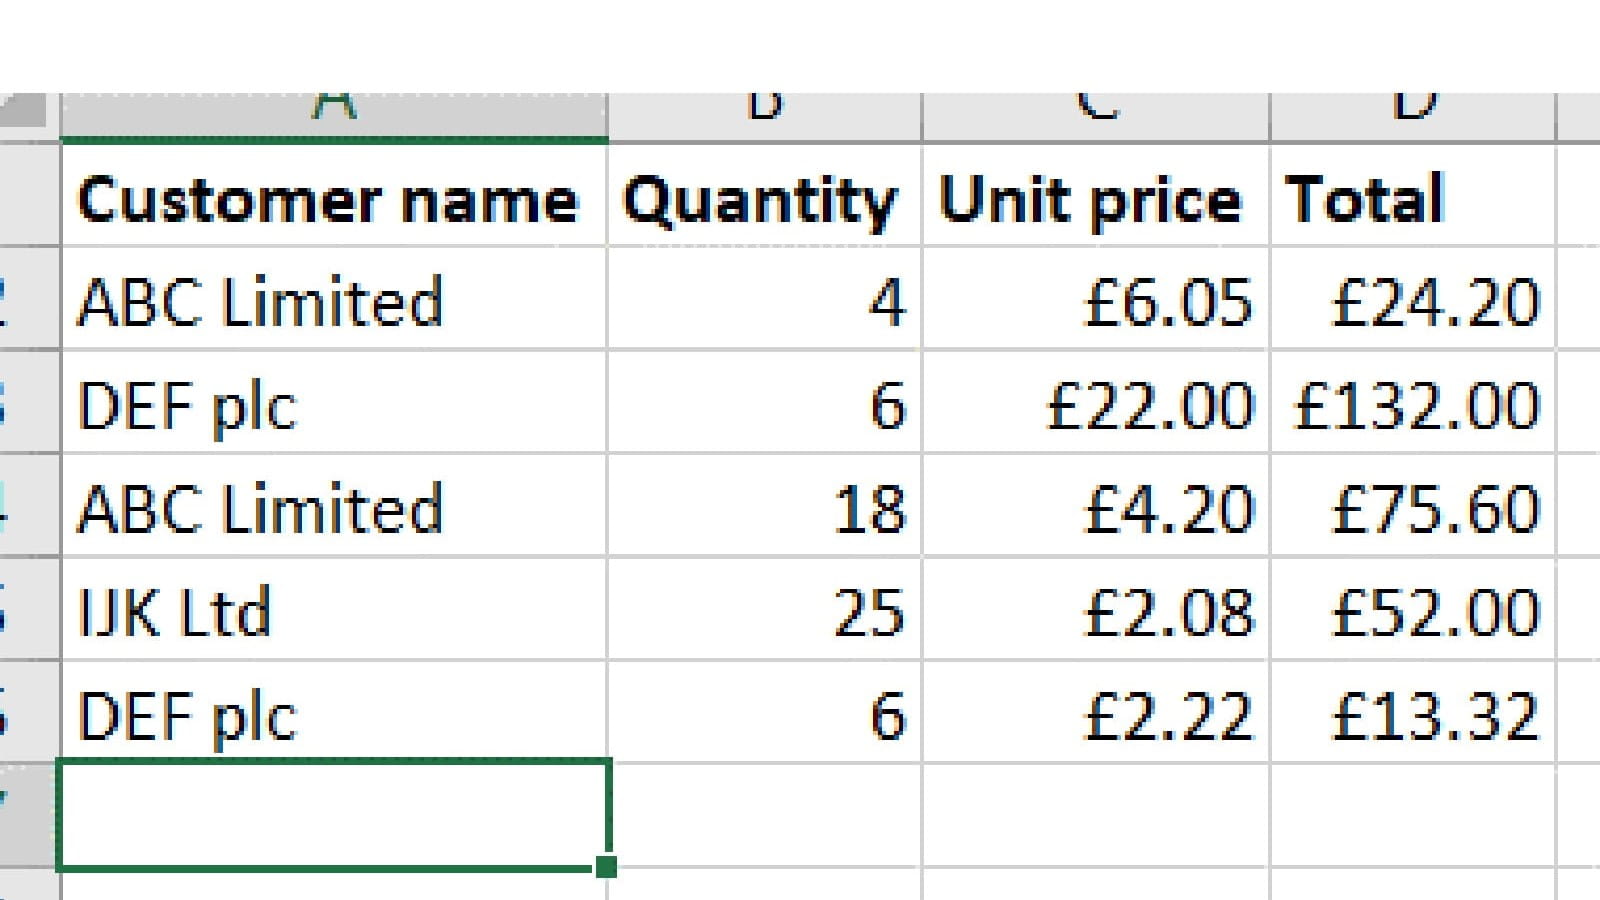
Task: Click the Select All corner triangle
Action: pos(28,110)
